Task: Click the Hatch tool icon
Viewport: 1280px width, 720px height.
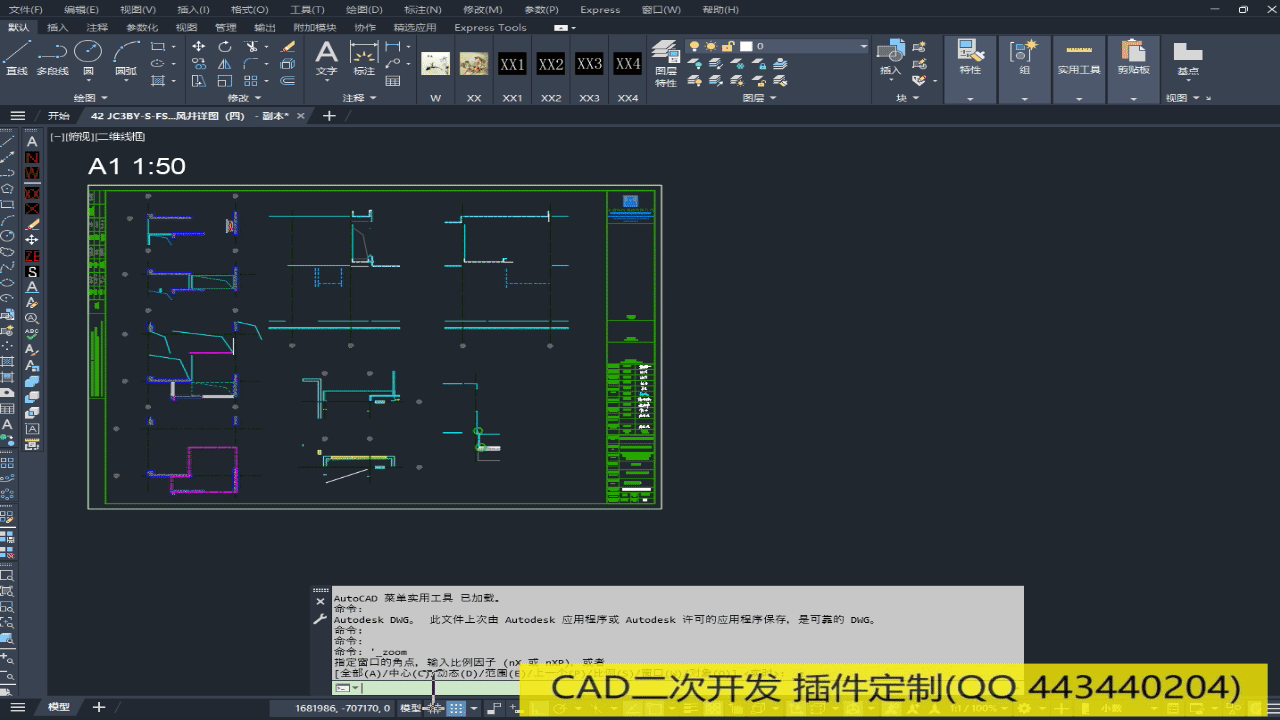Action: 157,81
